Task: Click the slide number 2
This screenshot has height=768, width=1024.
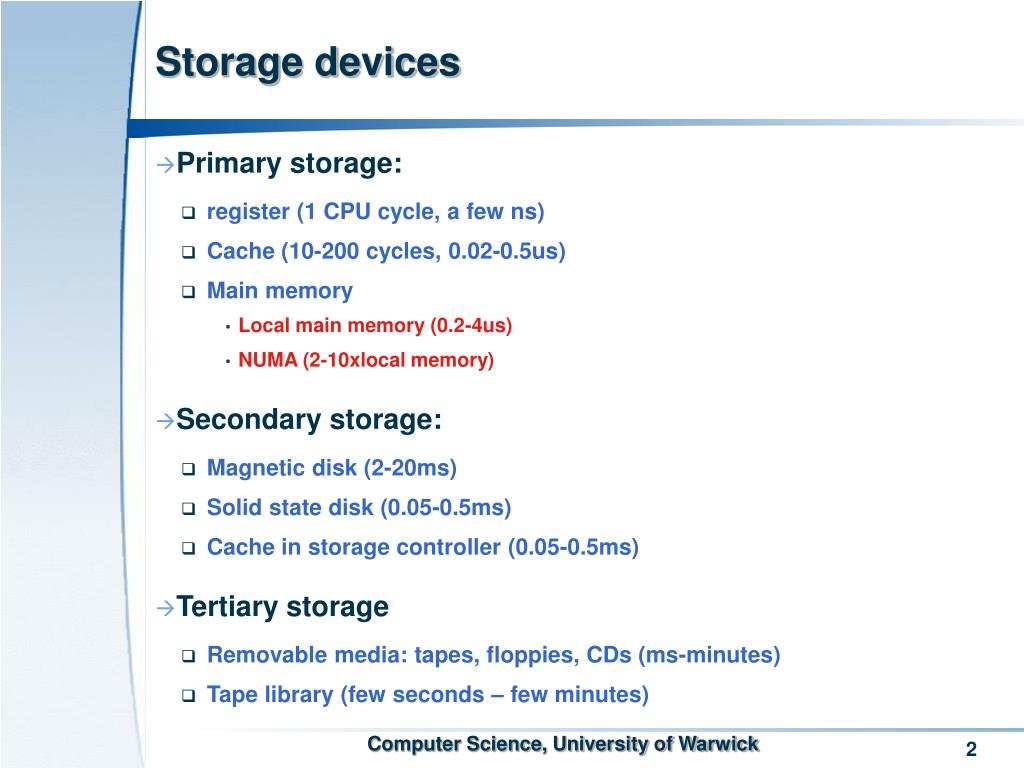Action: [x=971, y=749]
